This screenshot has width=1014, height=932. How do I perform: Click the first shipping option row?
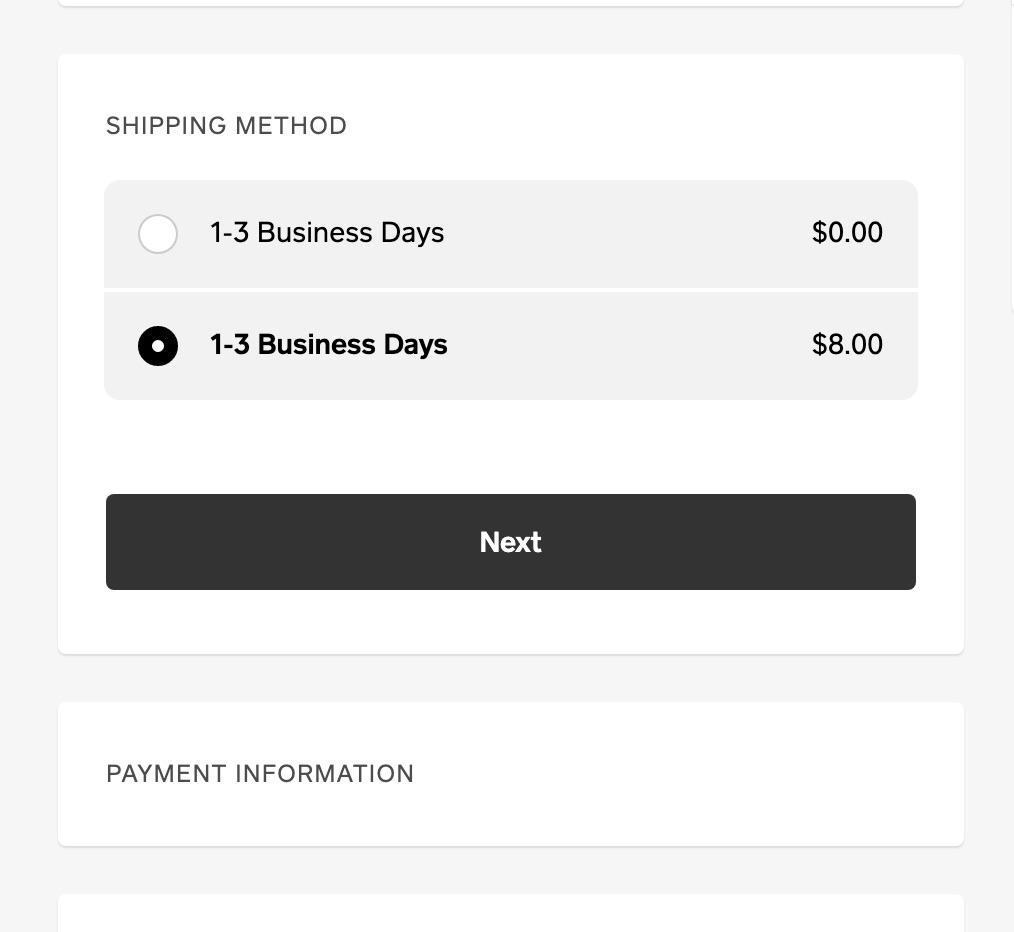510,233
